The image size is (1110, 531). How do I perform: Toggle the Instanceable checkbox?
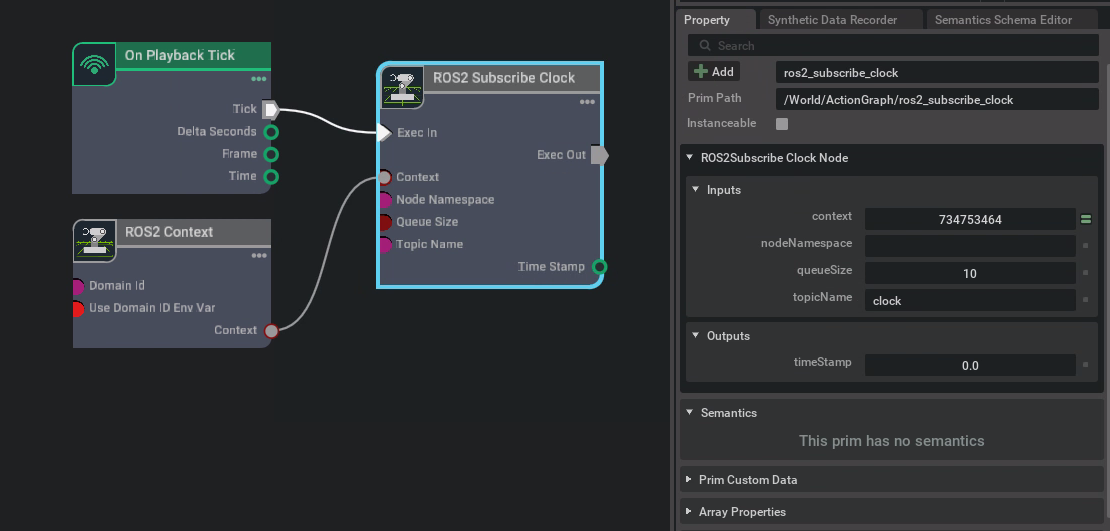(782, 124)
